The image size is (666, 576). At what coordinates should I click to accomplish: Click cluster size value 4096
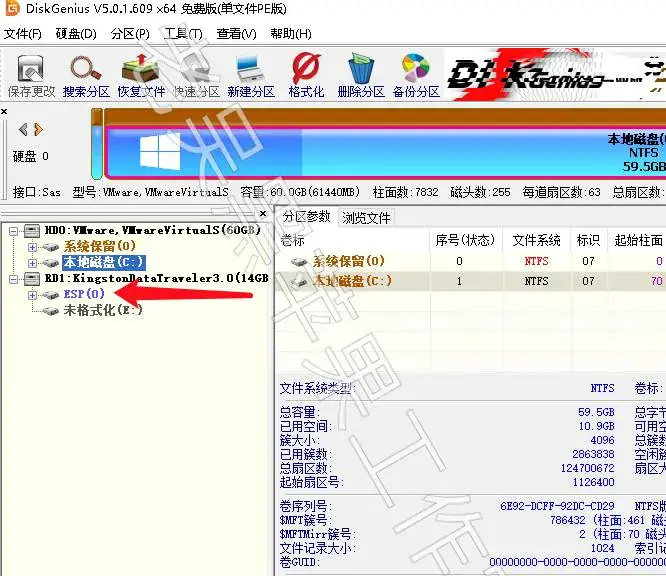(602, 440)
